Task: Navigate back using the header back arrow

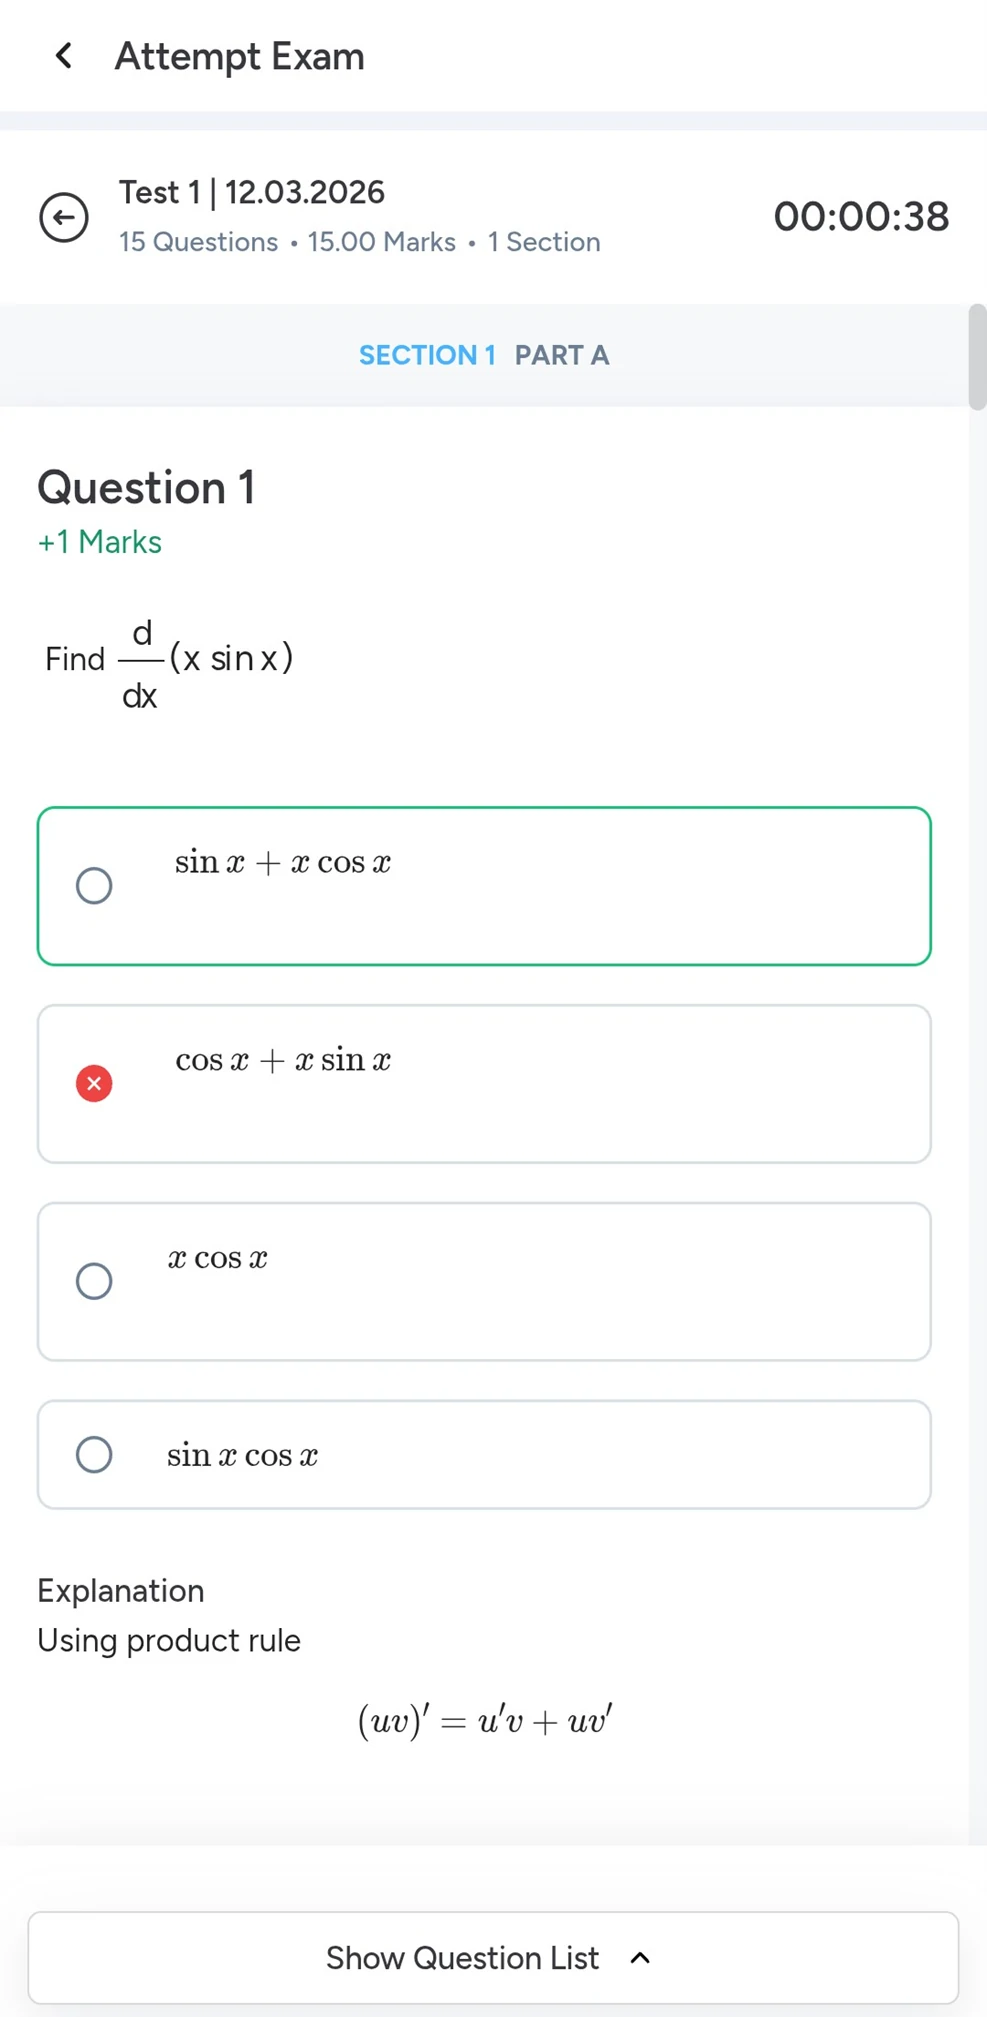Action: [63, 56]
